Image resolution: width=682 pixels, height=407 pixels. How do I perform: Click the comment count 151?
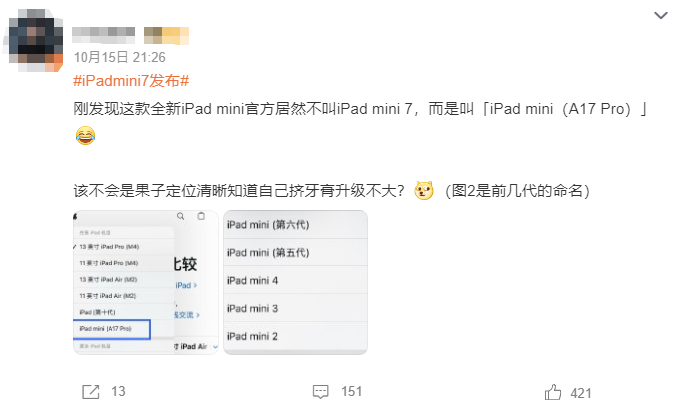pyautogui.click(x=351, y=391)
